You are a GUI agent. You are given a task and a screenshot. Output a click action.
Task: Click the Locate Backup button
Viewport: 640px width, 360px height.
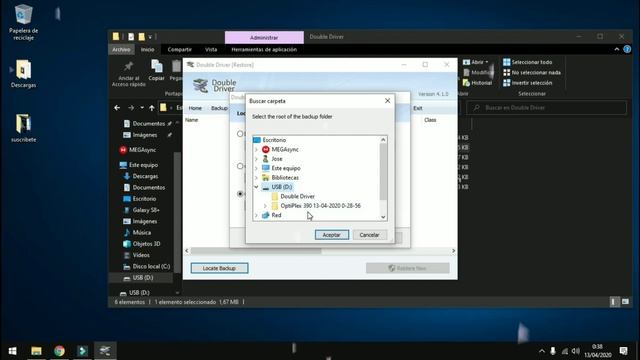click(219, 268)
